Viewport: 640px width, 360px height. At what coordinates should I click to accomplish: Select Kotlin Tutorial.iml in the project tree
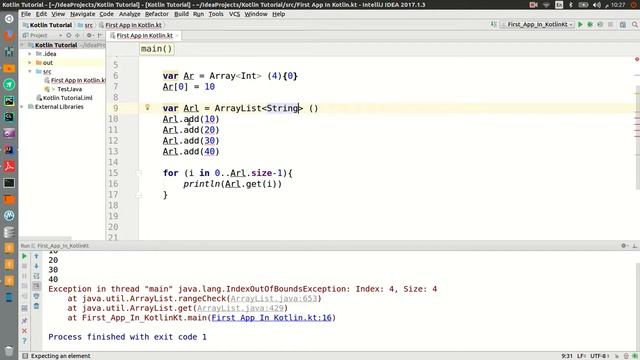pyautogui.click(x=64, y=98)
